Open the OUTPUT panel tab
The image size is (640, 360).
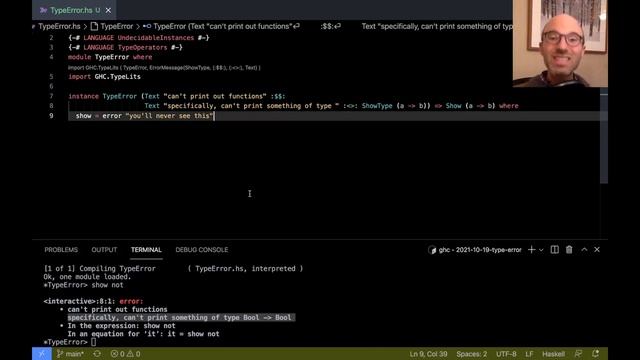point(104,250)
